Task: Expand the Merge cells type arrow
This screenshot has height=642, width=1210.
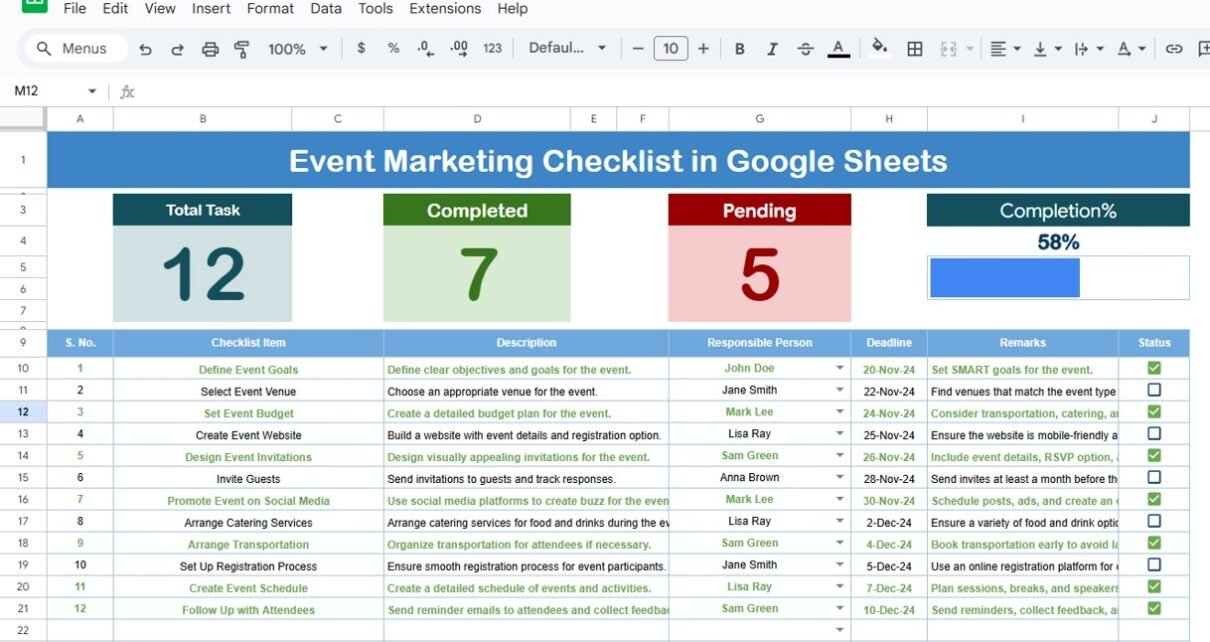Action: point(969,49)
